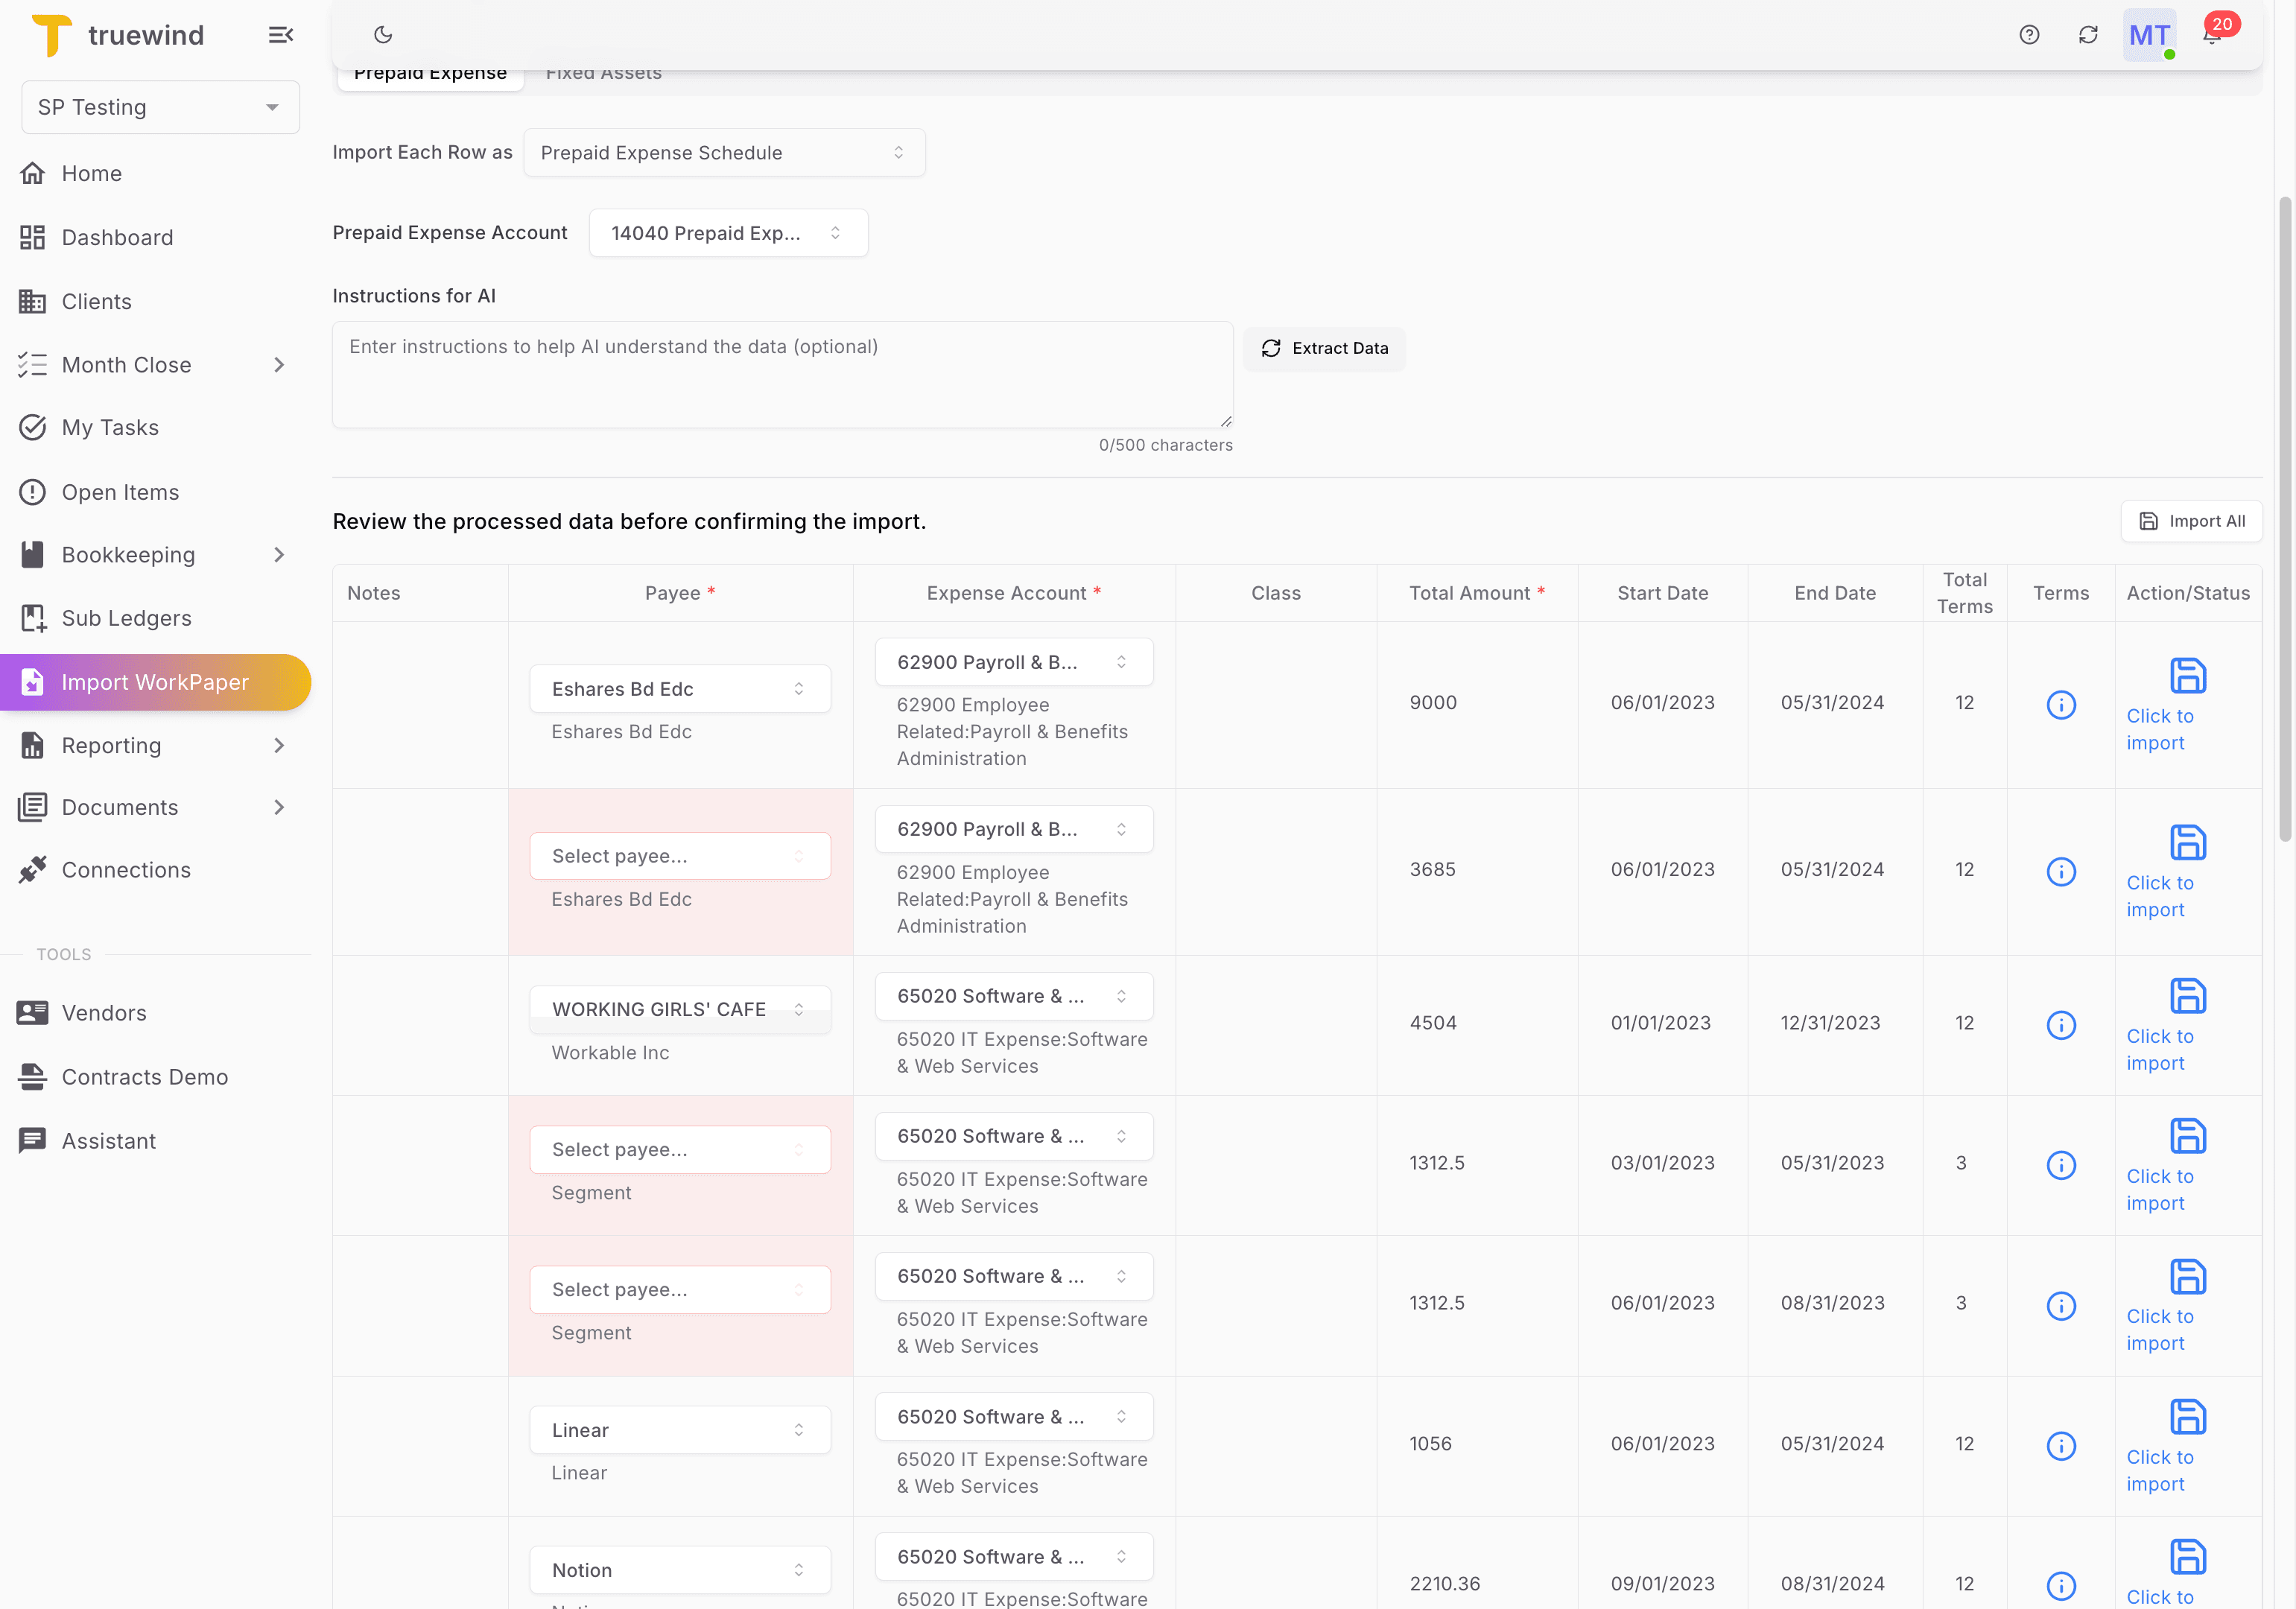Screen dimensions: 2296x1609
Task: Open the Import Each Row as dropdown
Action: pyautogui.click(x=724, y=152)
